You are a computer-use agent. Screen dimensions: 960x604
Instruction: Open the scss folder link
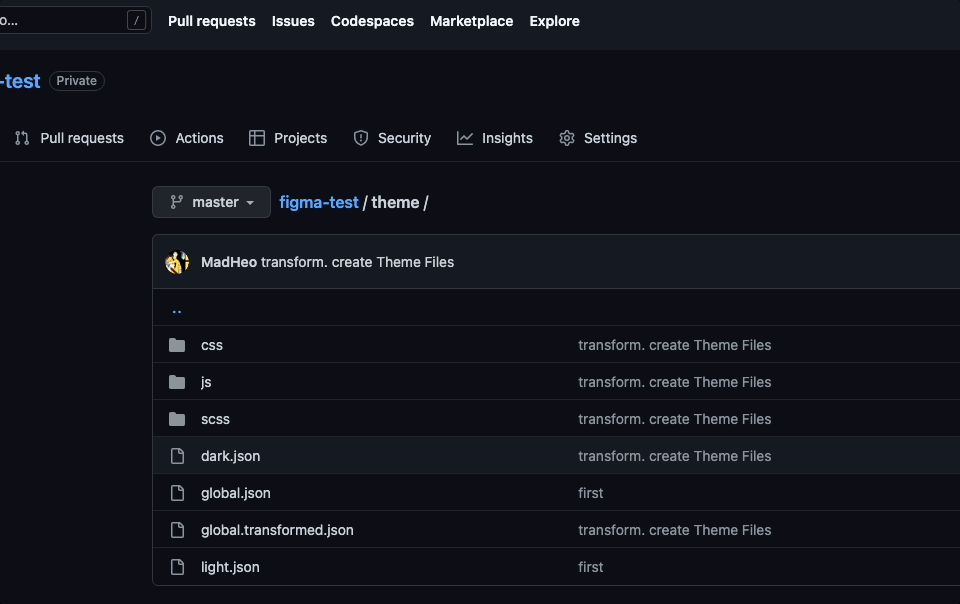pyautogui.click(x=216, y=419)
